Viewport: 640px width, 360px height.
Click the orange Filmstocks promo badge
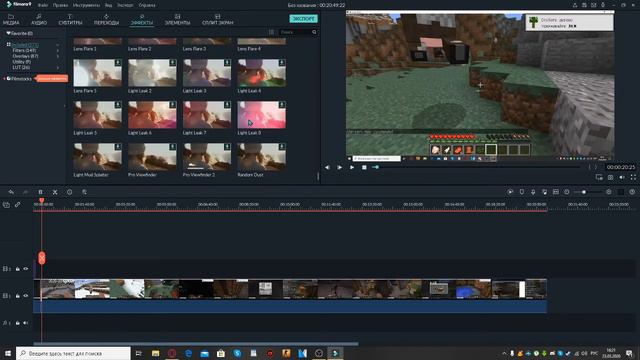click(x=52, y=78)
